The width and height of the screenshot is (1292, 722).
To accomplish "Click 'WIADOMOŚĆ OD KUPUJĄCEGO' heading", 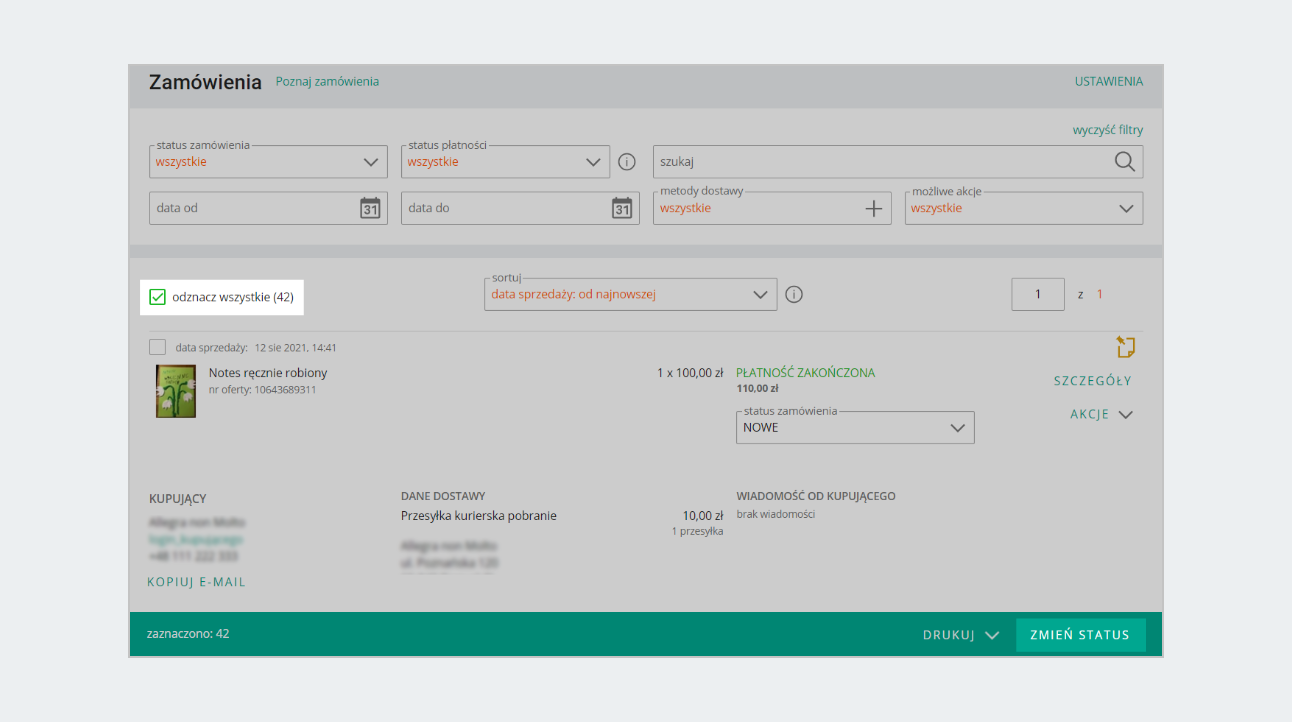I will pyautogui.click(x=816, y=496).
